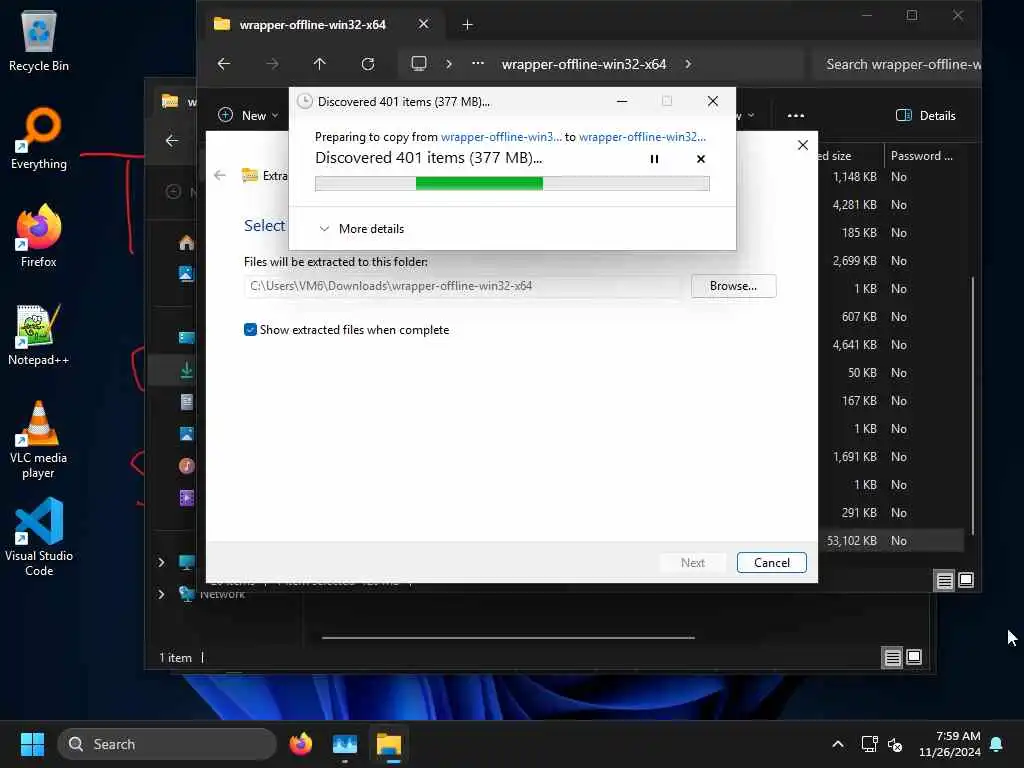Image resolution: width=1024 pixels, height=768 pixels.
Task: Select the row with 4,641 KB size
Action: point(891,345)
